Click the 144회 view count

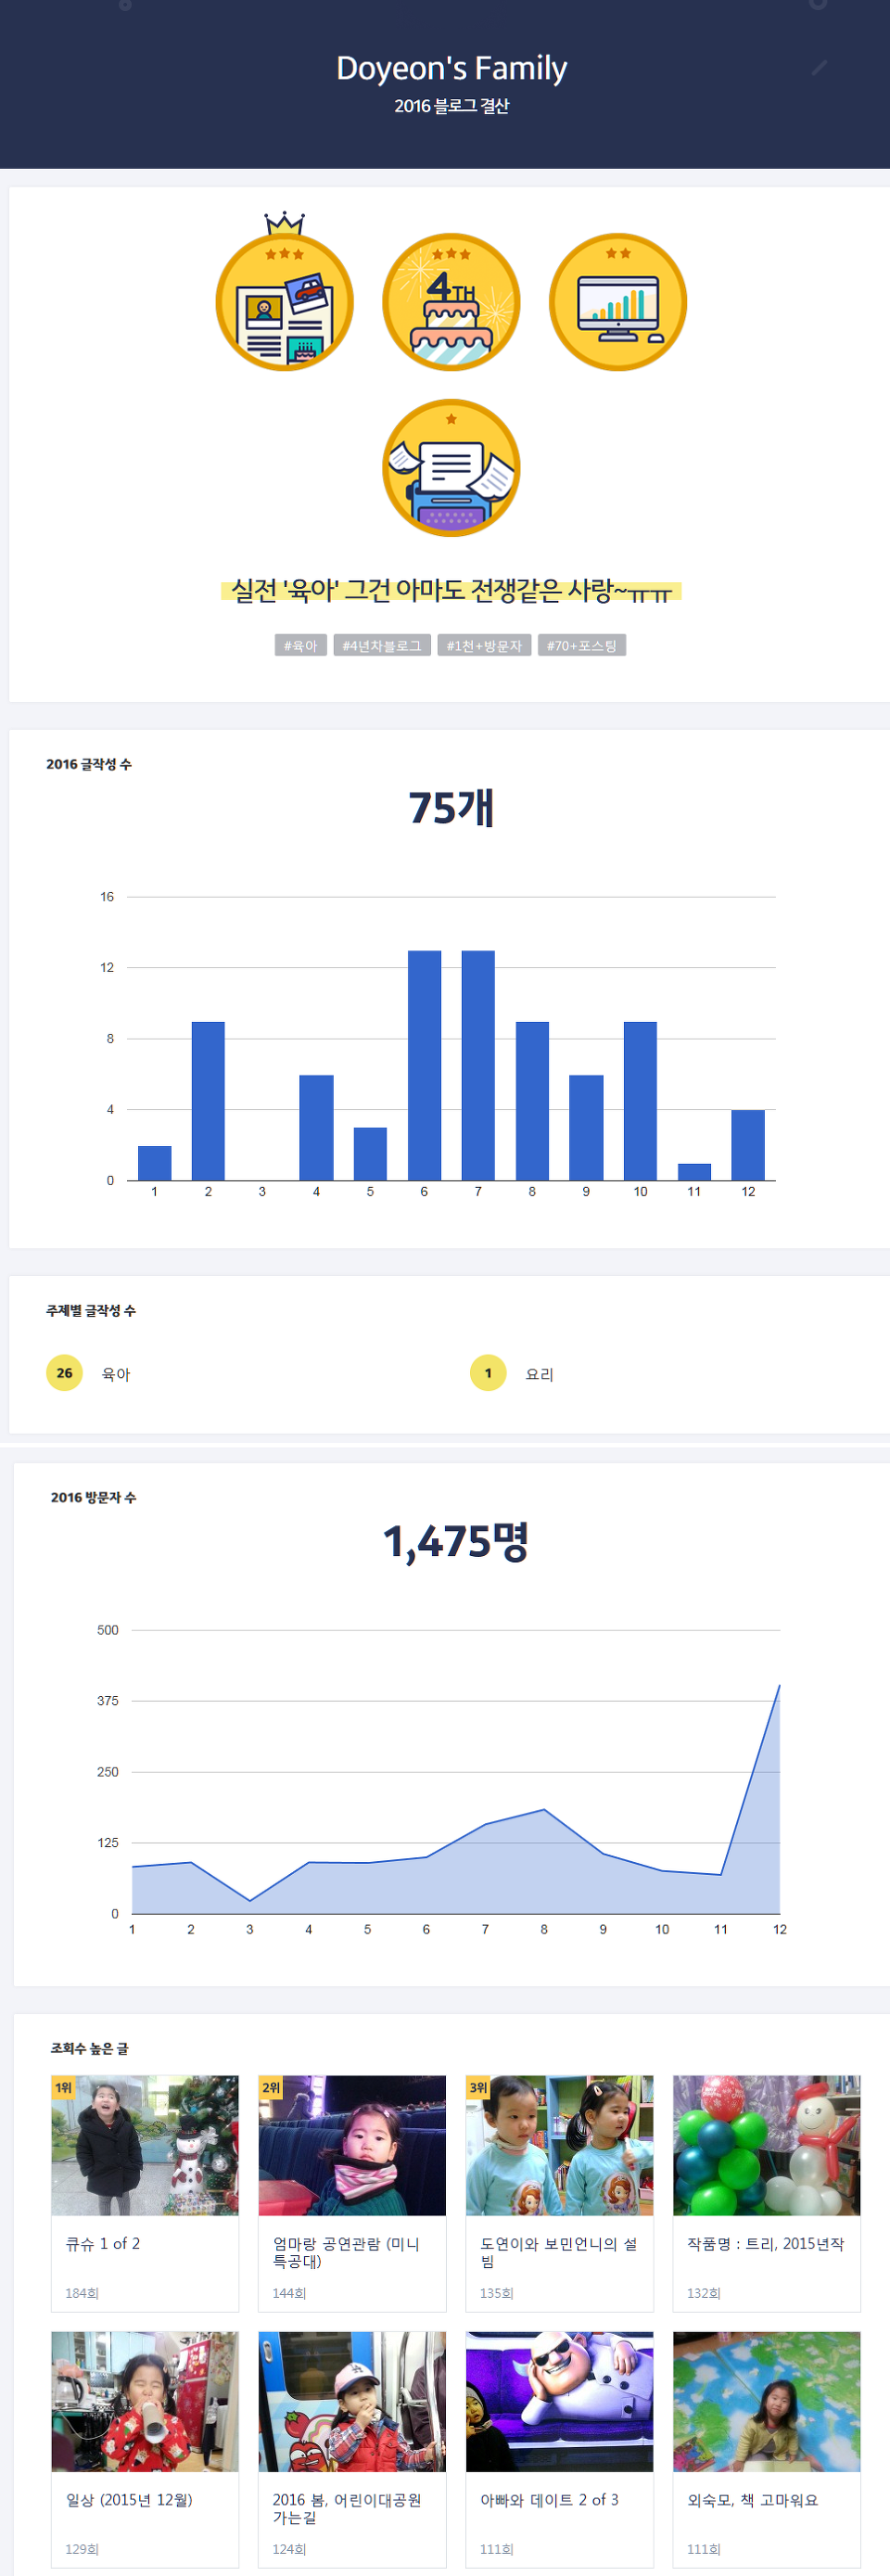tap(289, 2293)
